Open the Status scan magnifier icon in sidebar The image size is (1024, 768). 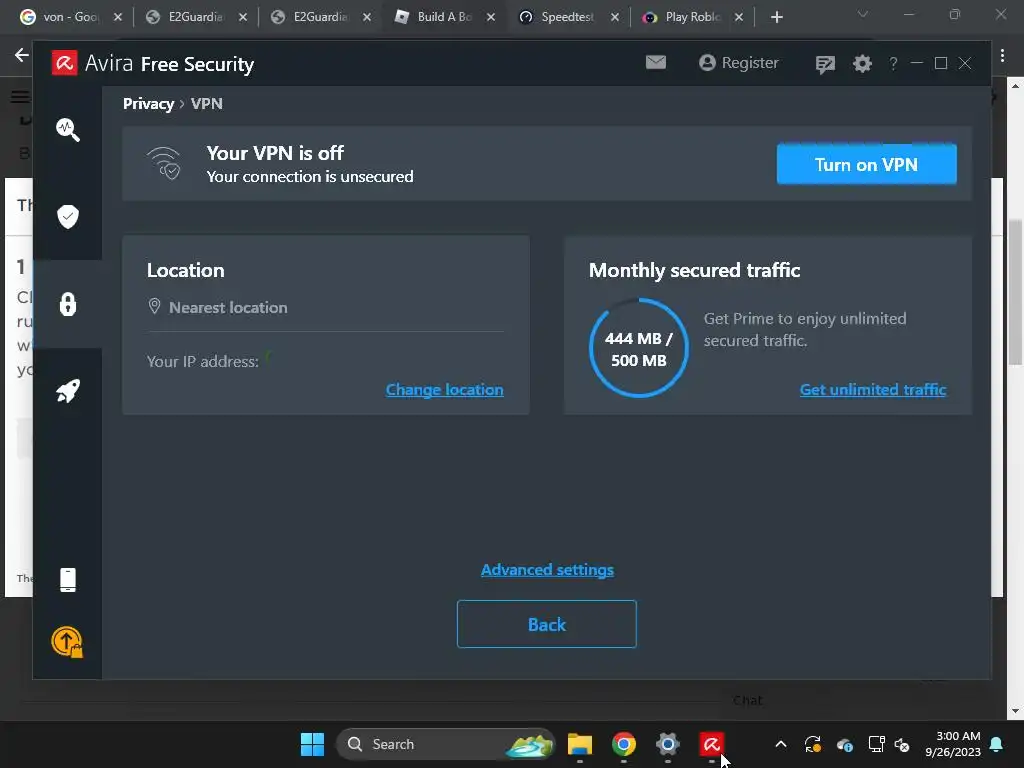[x=68, y=130]
